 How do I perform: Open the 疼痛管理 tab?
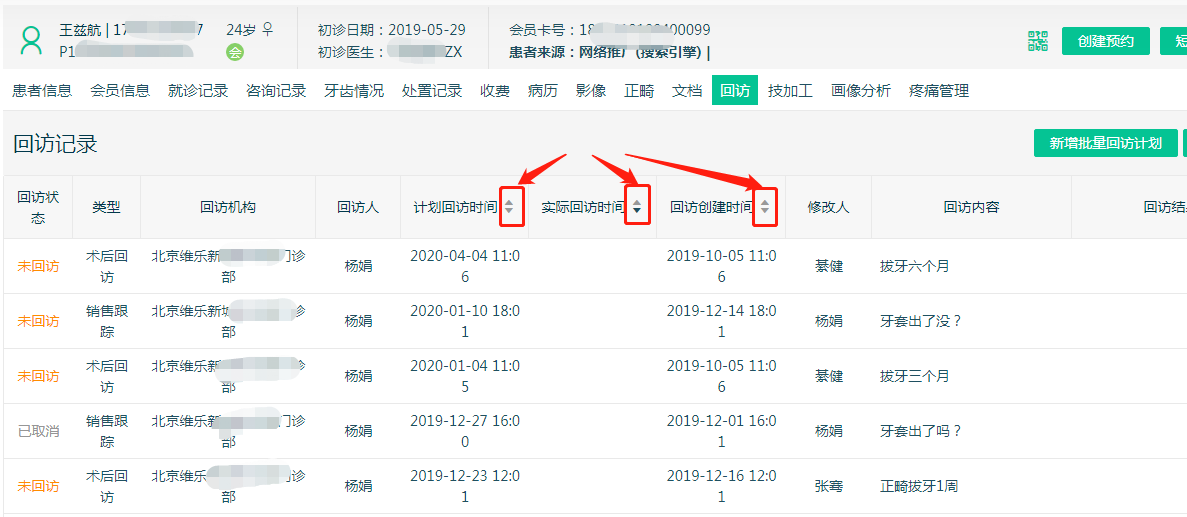pyautogui.click(x=939, y=91)
